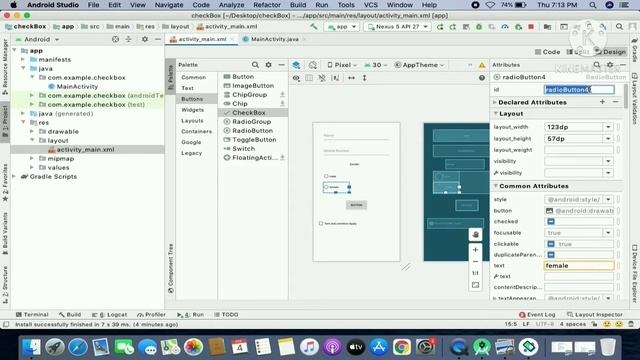Screen dimensions: 640x360
Task: Open the Terminal tool window
Action: point(32,315)
